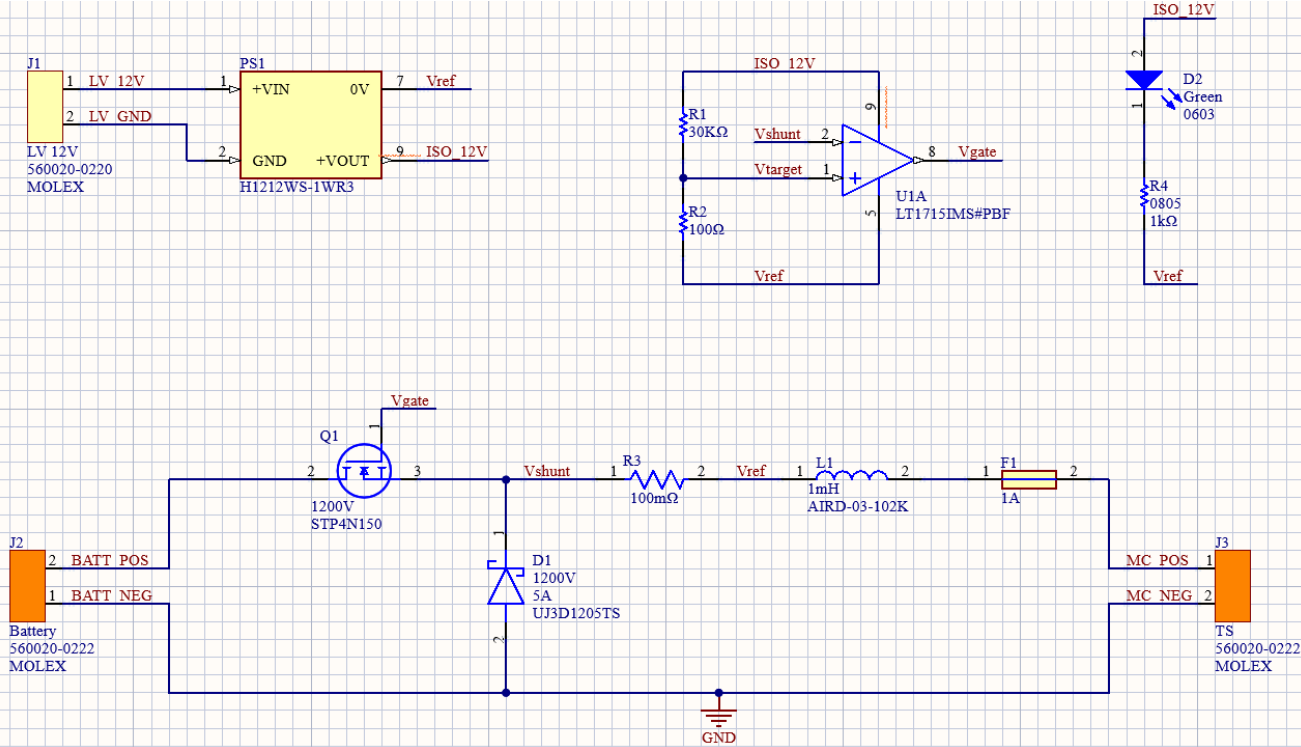Image resolution: width=1301 pixels, height=747 pixels.
Task: Select the LV_12V net label
Action: point(116,81)
